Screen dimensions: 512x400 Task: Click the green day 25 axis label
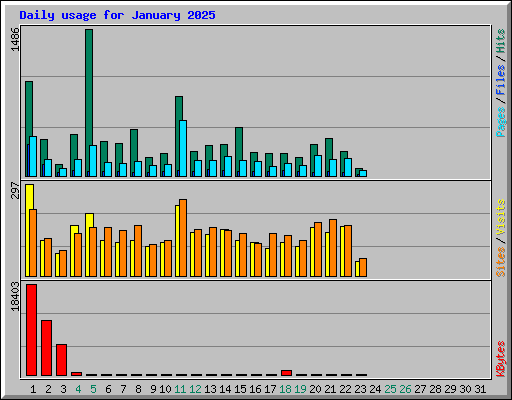pos(390,389)
